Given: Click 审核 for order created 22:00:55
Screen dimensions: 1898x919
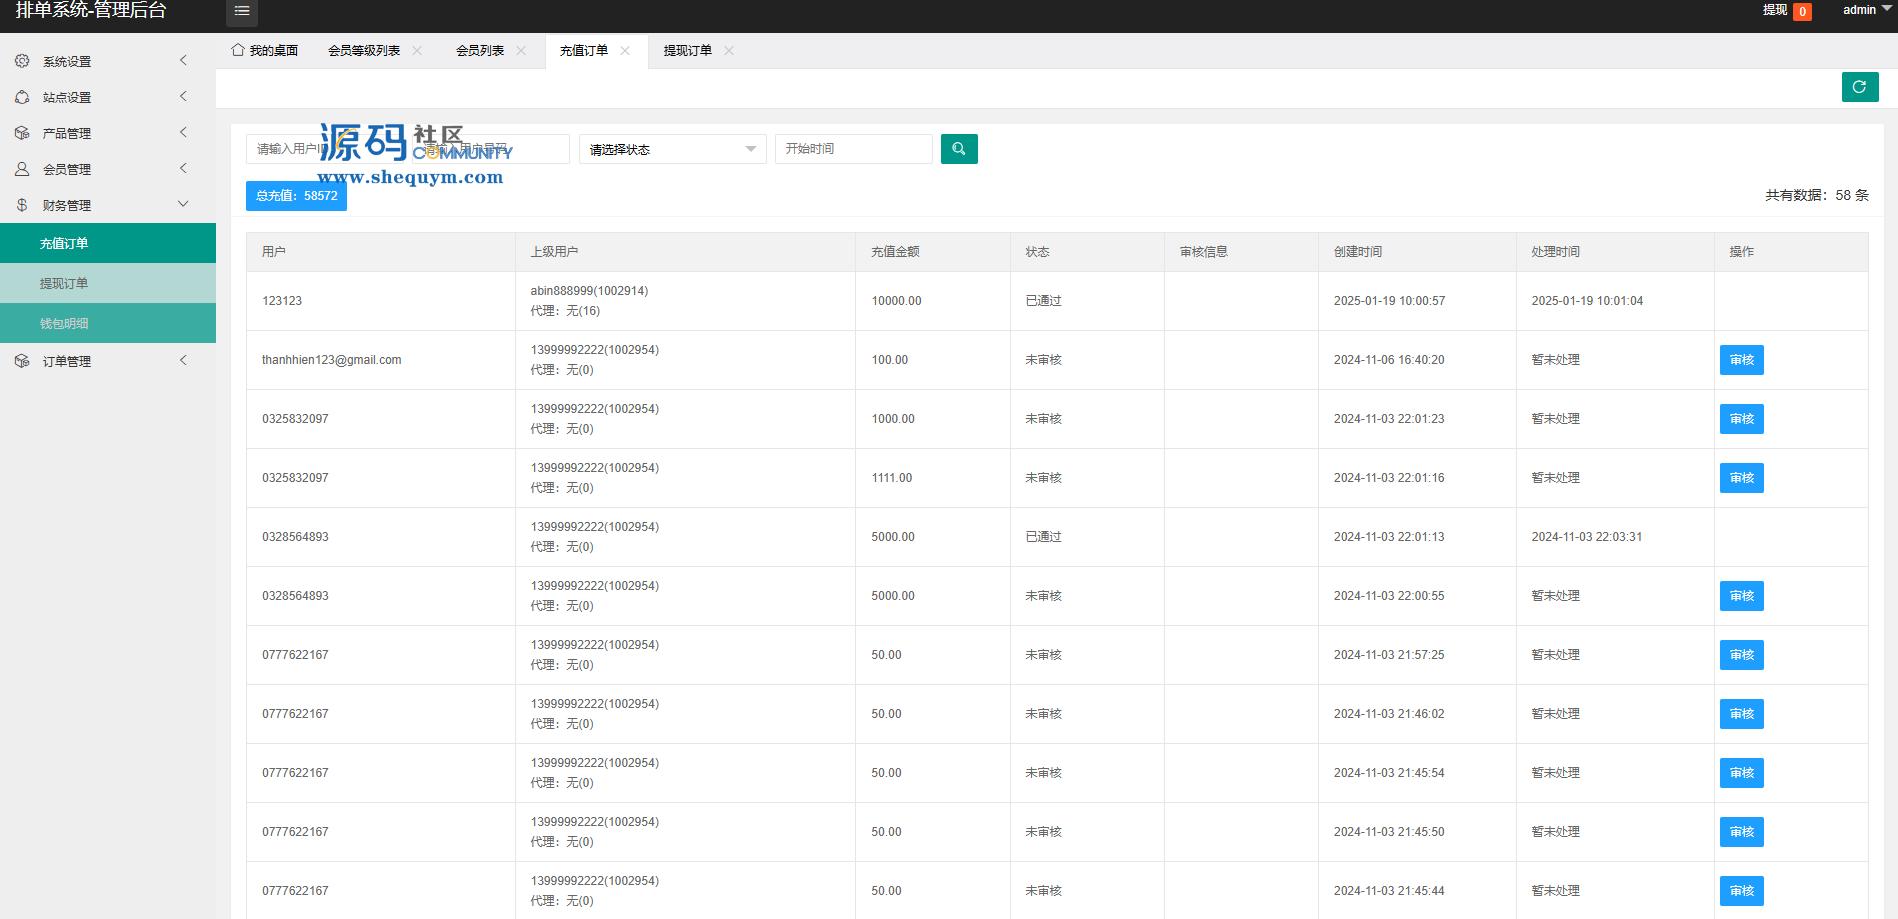Looking at the screenshot, I should tap(1742, 596).
